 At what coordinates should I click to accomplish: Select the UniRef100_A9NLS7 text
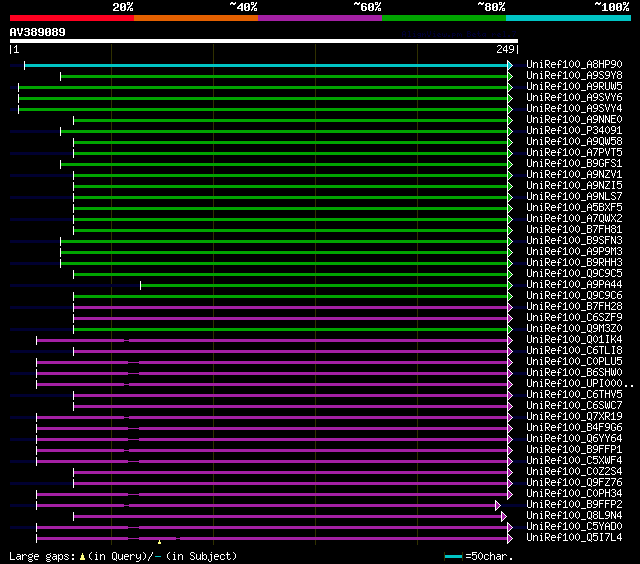pyautogui.click(x=574, y=197)
